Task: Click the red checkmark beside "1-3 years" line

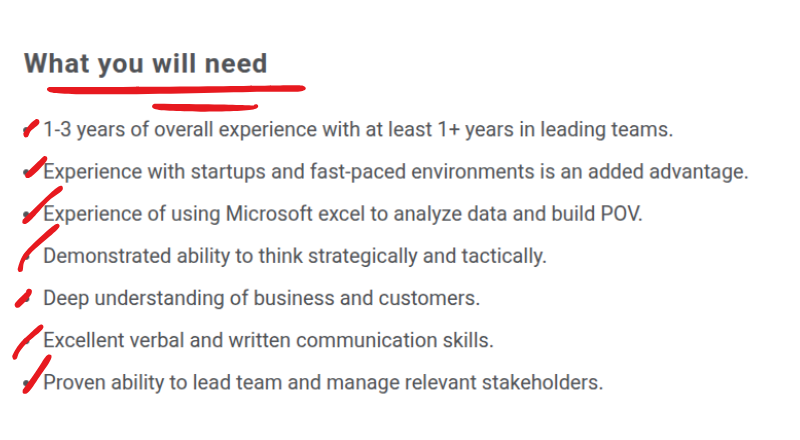Action: point(30,129)
